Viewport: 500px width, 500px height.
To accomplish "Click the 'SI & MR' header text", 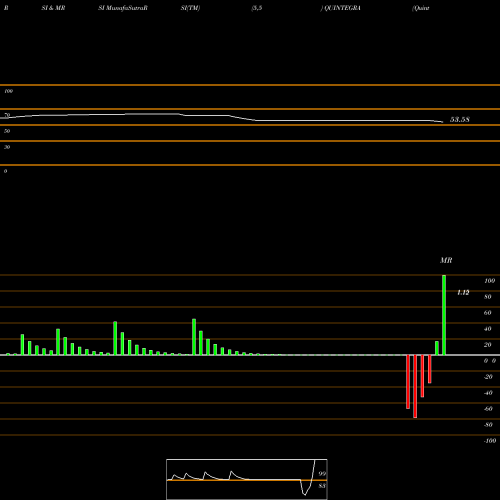I will [x=53, y=8].
